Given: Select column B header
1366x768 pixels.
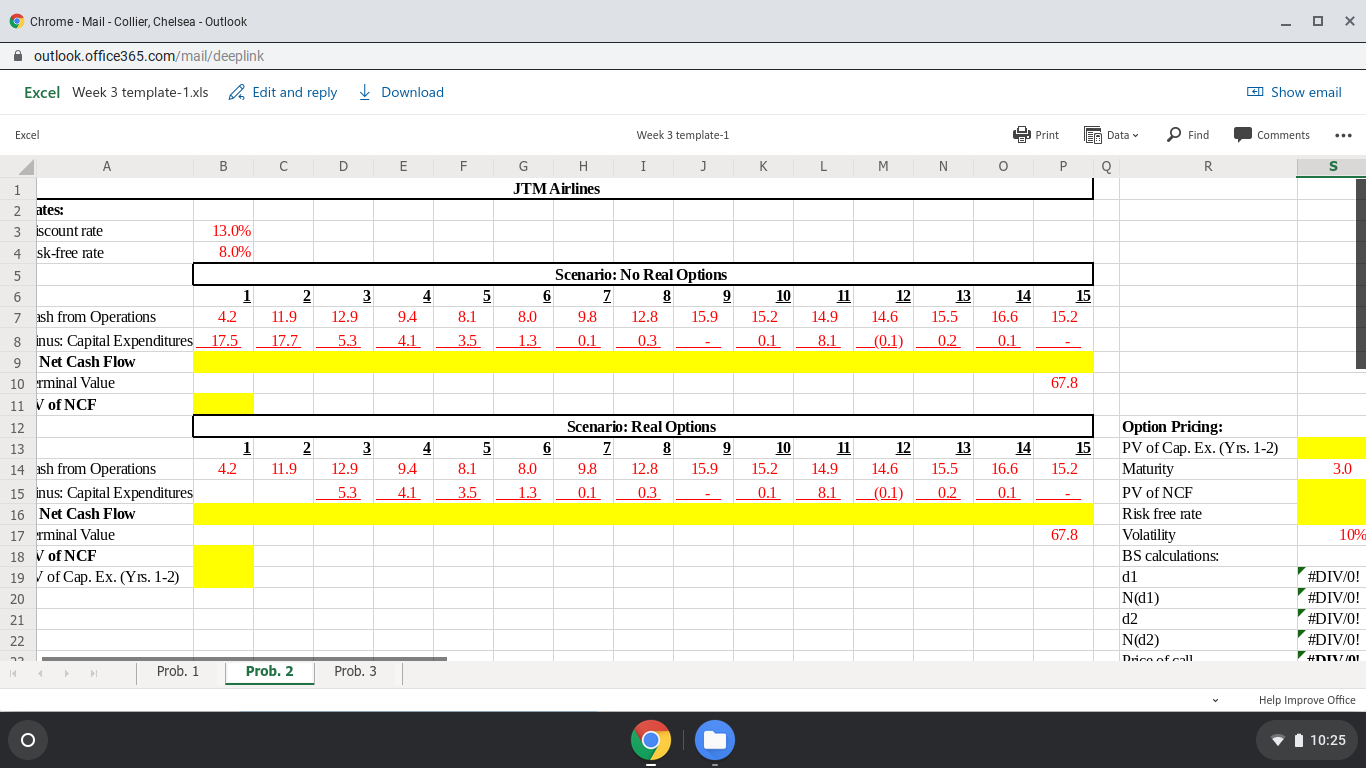Looking at the screenshot, I should point(223,167).
